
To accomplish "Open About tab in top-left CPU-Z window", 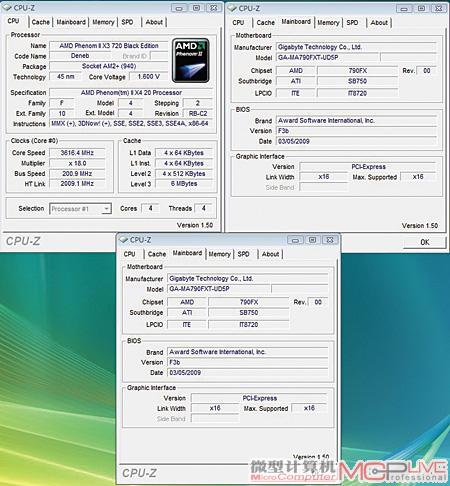I will point(154,22).
